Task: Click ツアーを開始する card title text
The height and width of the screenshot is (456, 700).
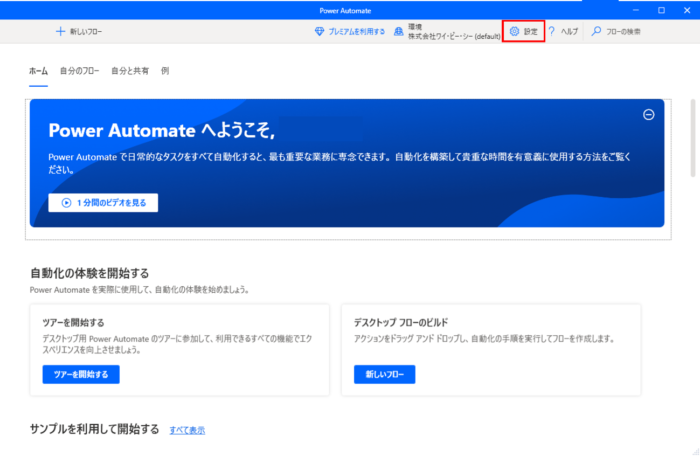Action: pos(73,322)
